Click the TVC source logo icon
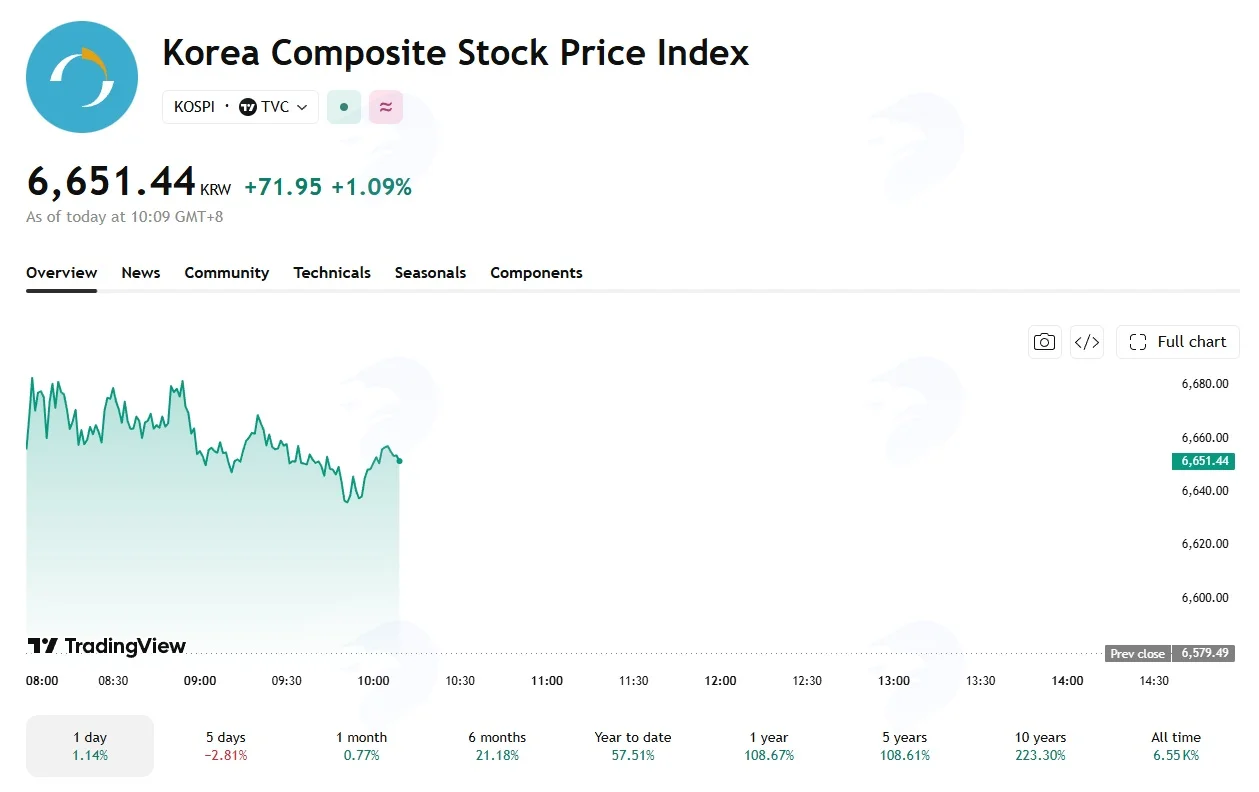 [x=248, y=107]
